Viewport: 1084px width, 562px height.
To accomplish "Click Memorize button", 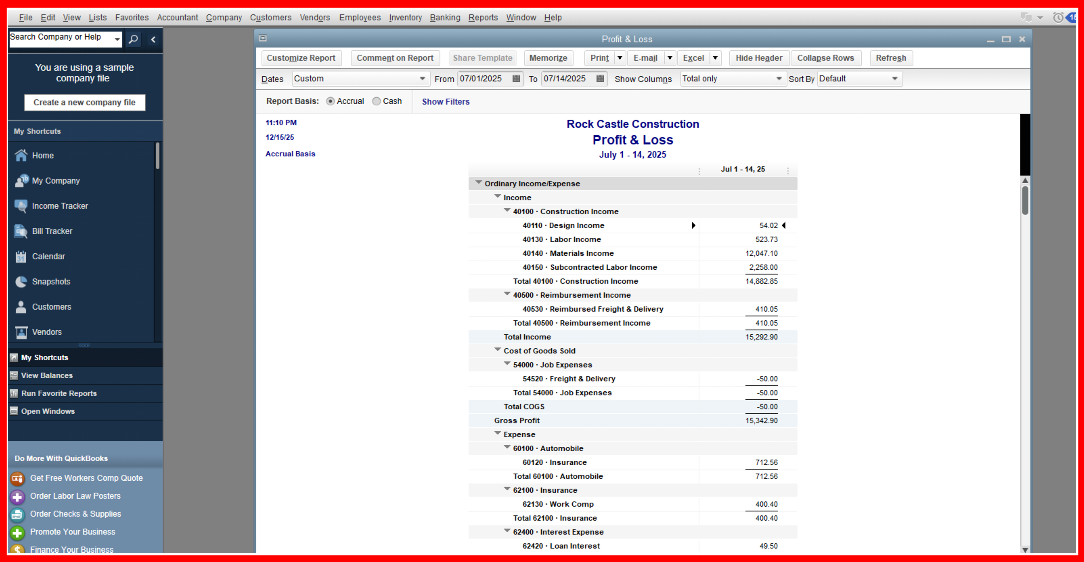I will (x=548, y=58).
